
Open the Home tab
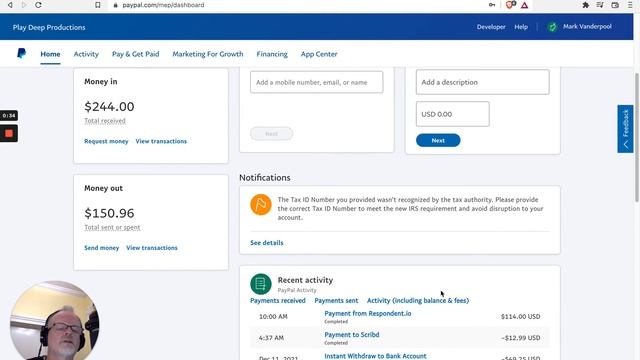50,54
